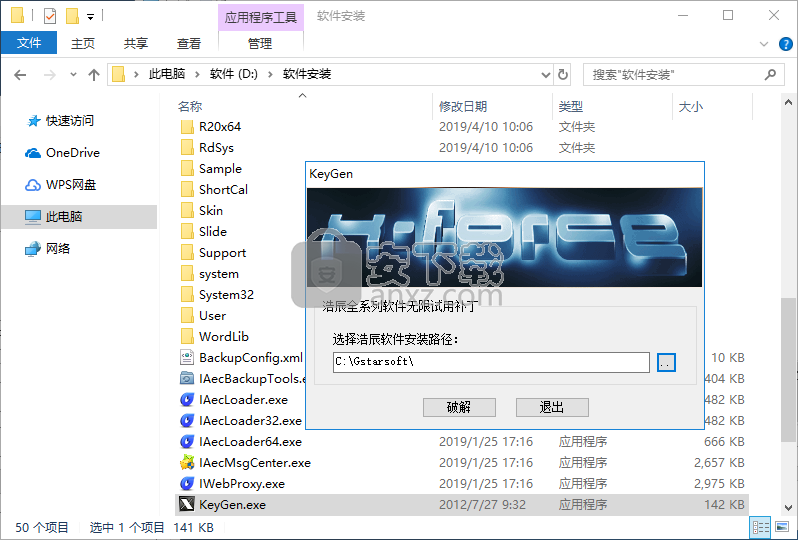The image size is (798, 540).
Task: Open 快速访问 in the navigation pane
Action: click(x=70, y=121)
